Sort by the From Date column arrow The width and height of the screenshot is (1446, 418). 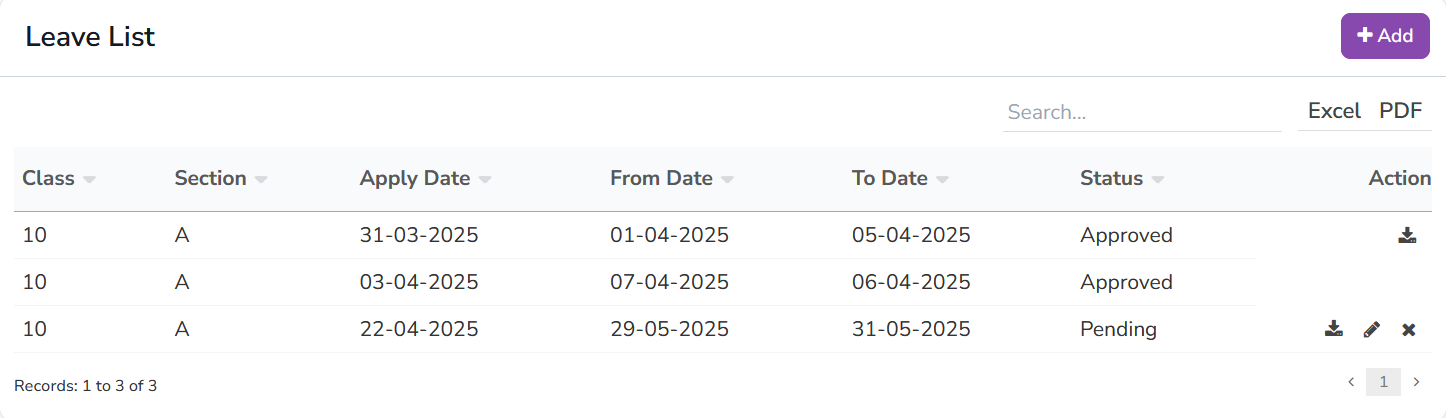(x=727, y=180)
